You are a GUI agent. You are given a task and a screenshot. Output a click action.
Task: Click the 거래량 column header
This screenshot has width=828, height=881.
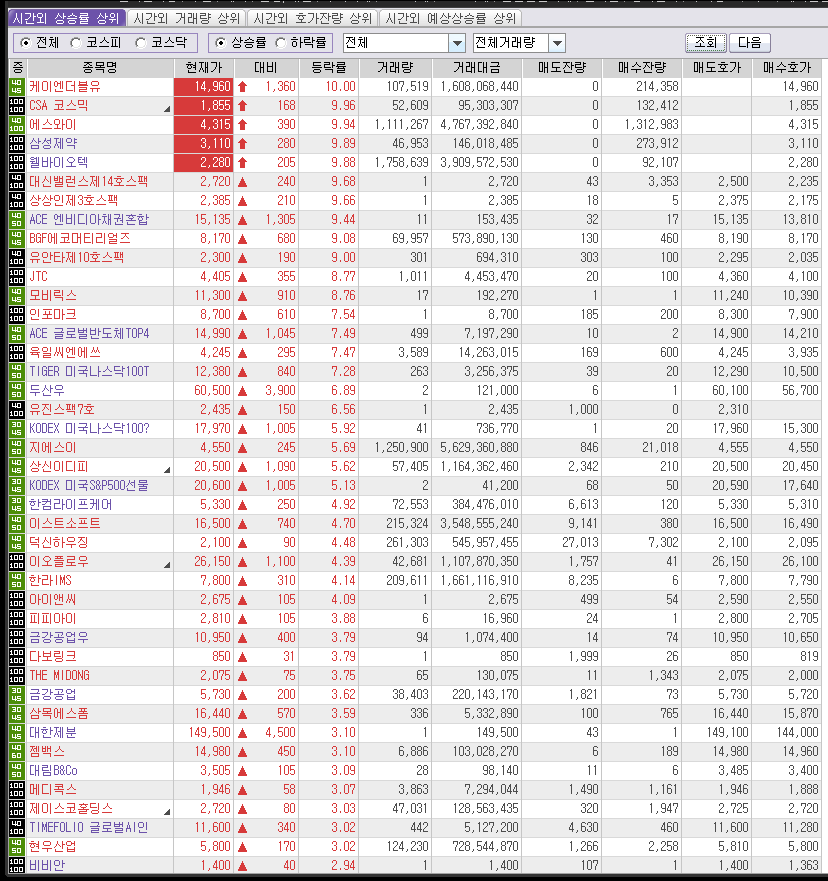click(395, 68)
